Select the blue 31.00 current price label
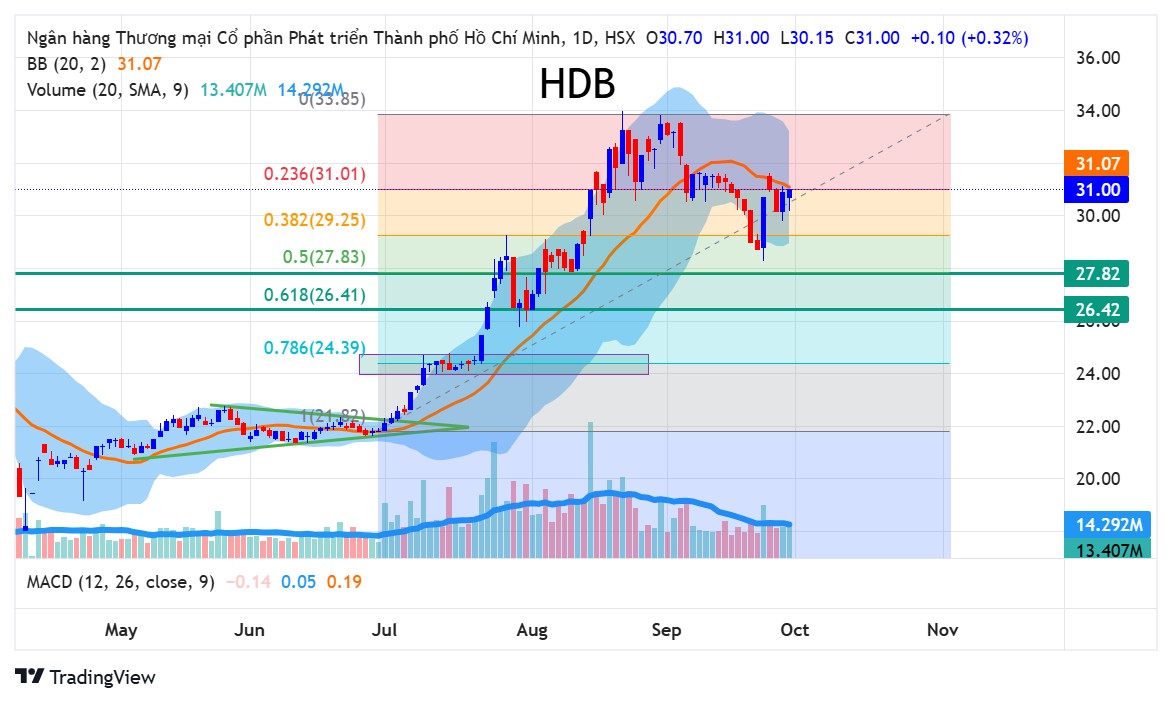 1097,190
